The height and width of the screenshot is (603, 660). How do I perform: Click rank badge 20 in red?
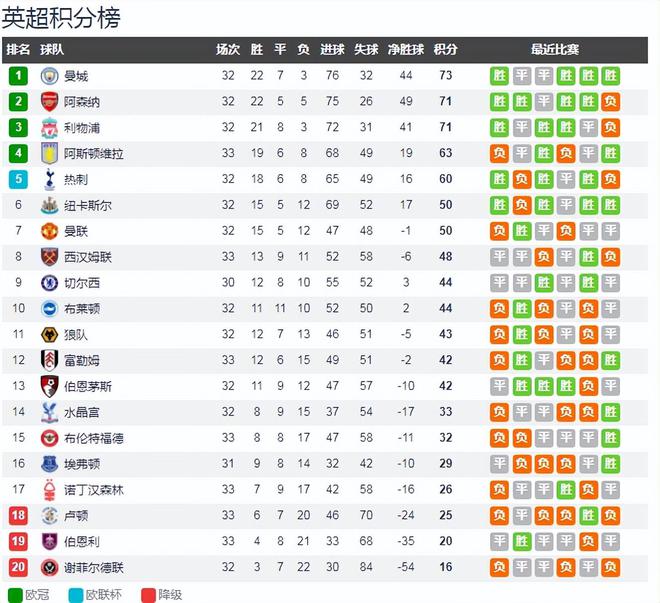click(x=18, y=567)
